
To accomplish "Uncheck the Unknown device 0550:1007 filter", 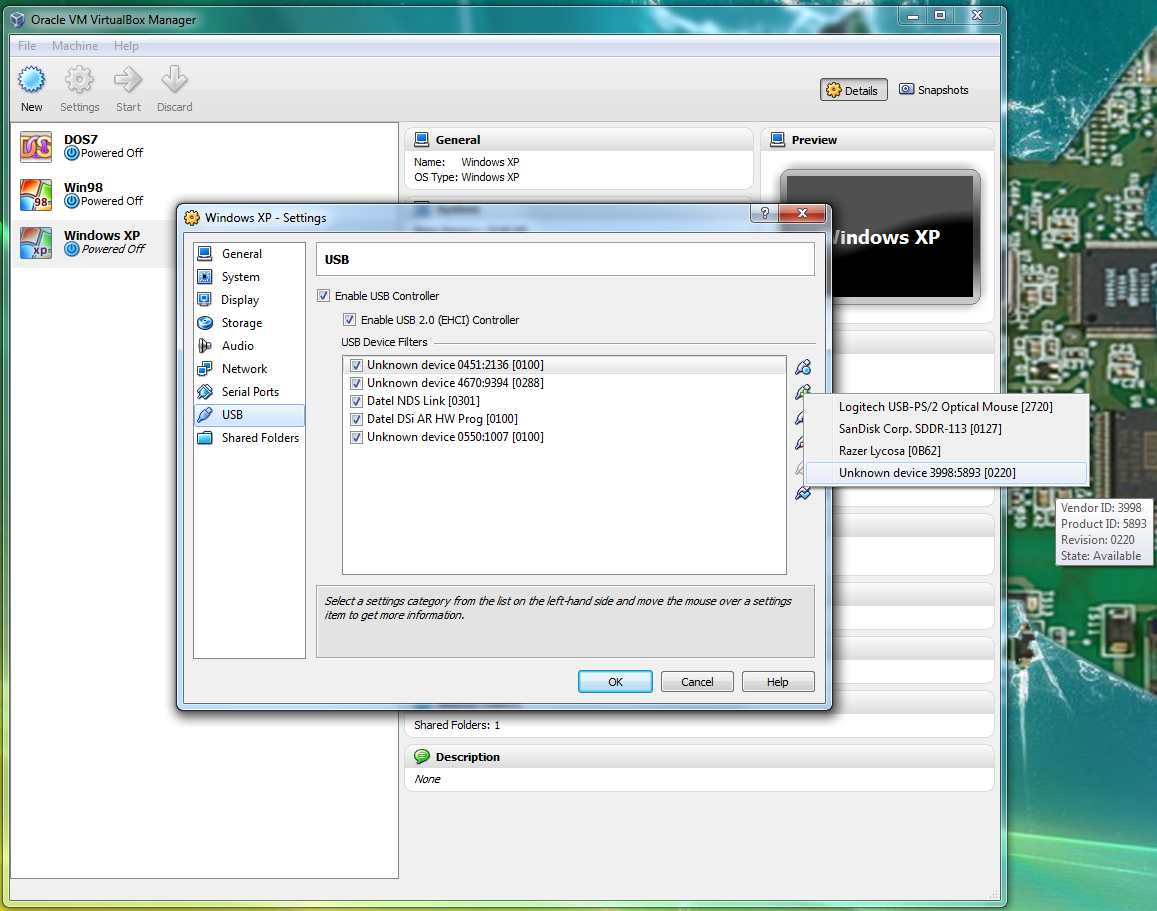I will [356, 437].
